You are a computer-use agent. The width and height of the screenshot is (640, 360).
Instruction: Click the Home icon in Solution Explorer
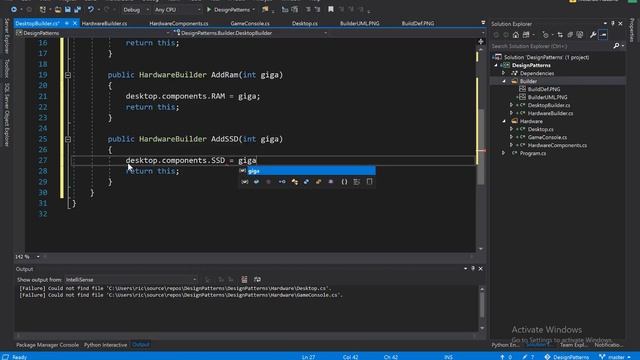[x=516, y=35]
